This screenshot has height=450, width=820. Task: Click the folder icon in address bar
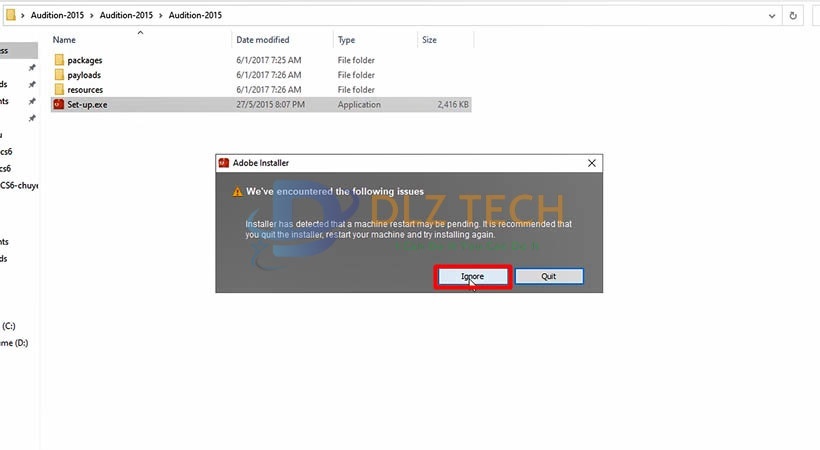(11, 16)
